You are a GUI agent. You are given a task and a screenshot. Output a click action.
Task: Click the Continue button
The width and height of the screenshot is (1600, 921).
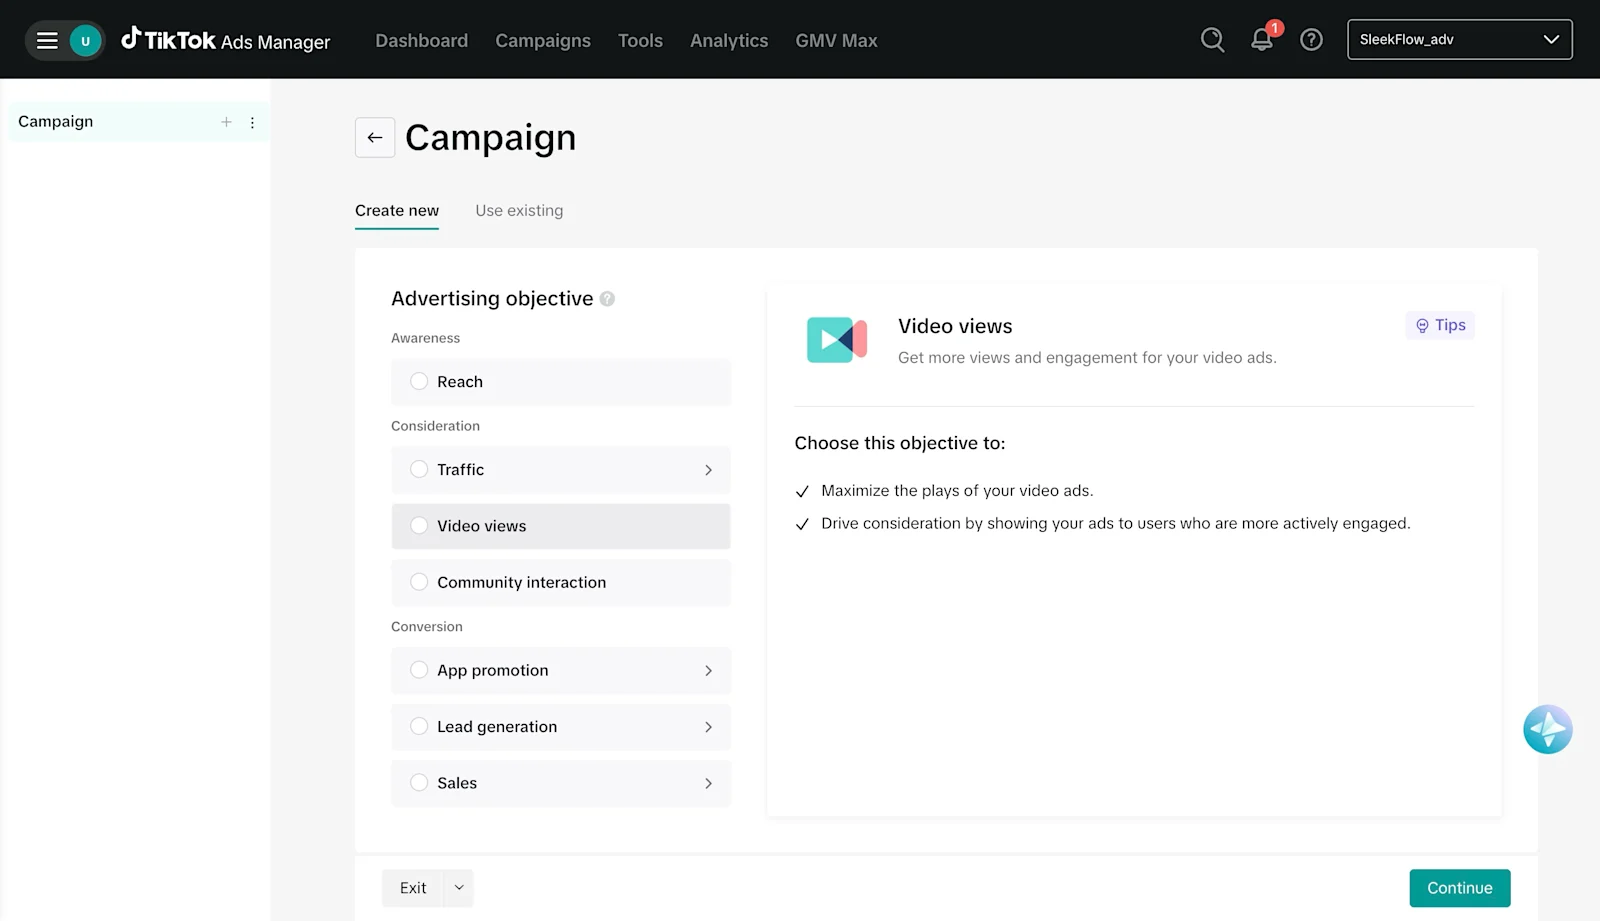point(1459,887)
